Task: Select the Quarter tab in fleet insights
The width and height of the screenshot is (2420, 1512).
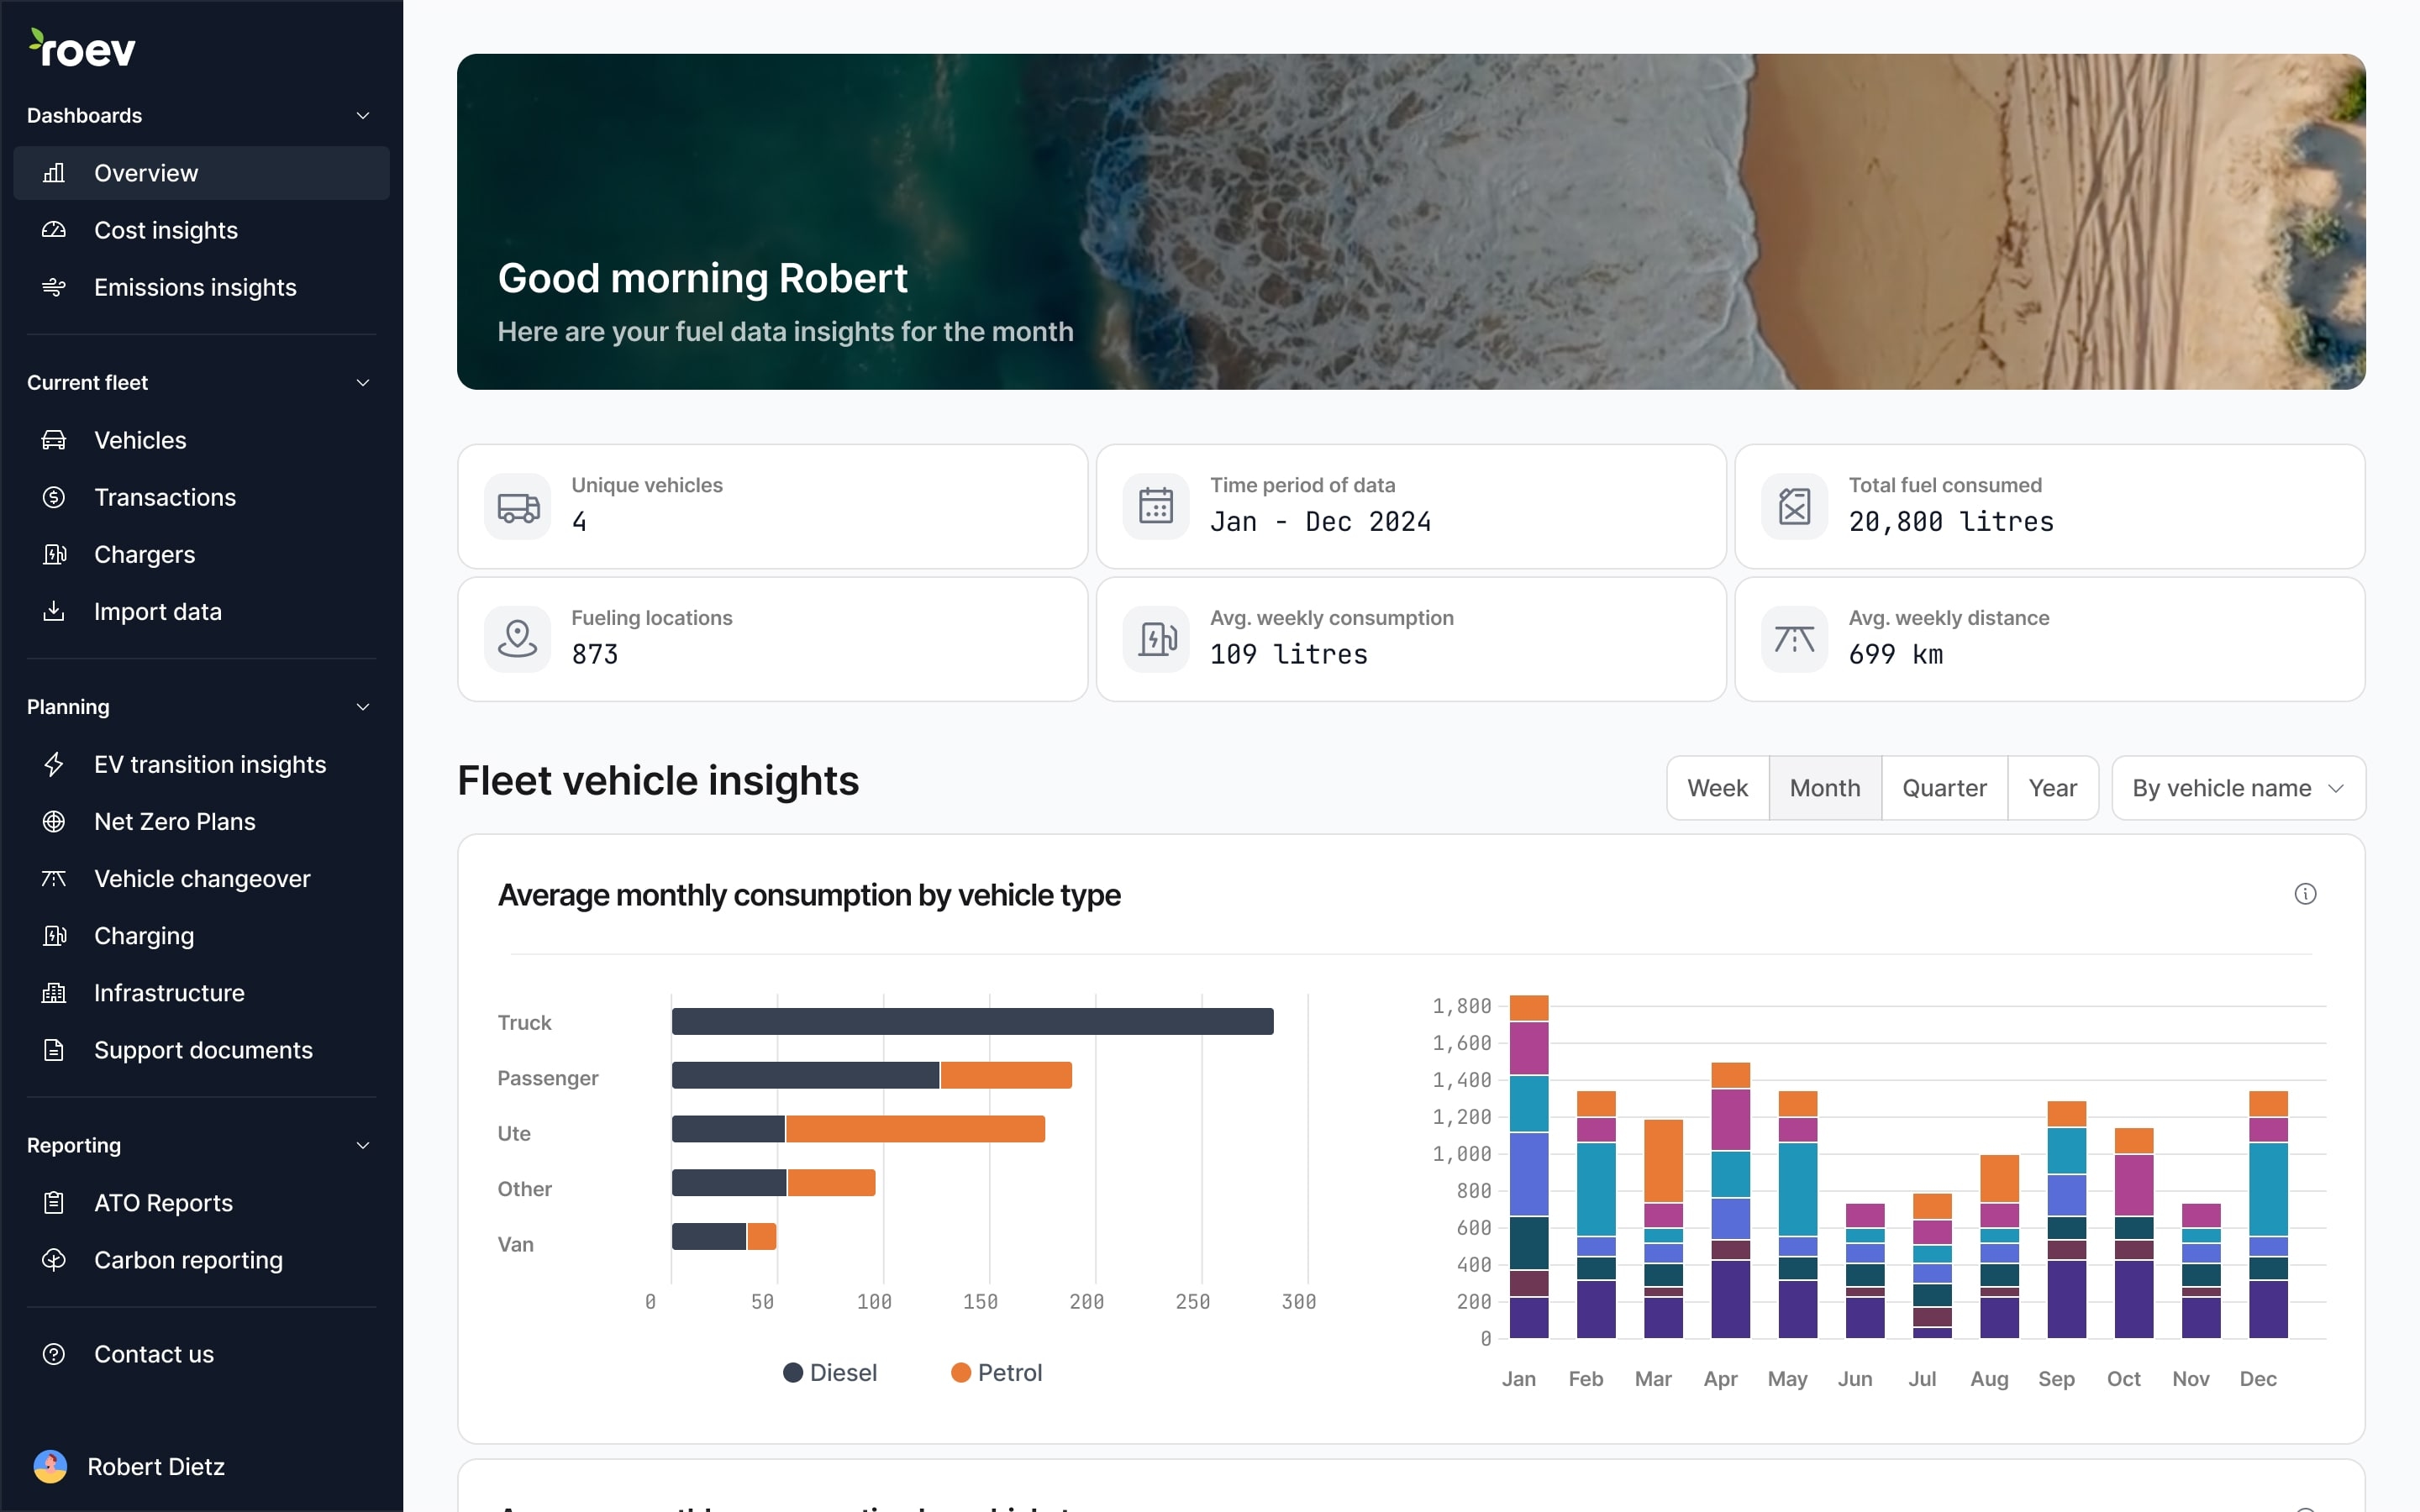Action: click(x=1944, y=787)
